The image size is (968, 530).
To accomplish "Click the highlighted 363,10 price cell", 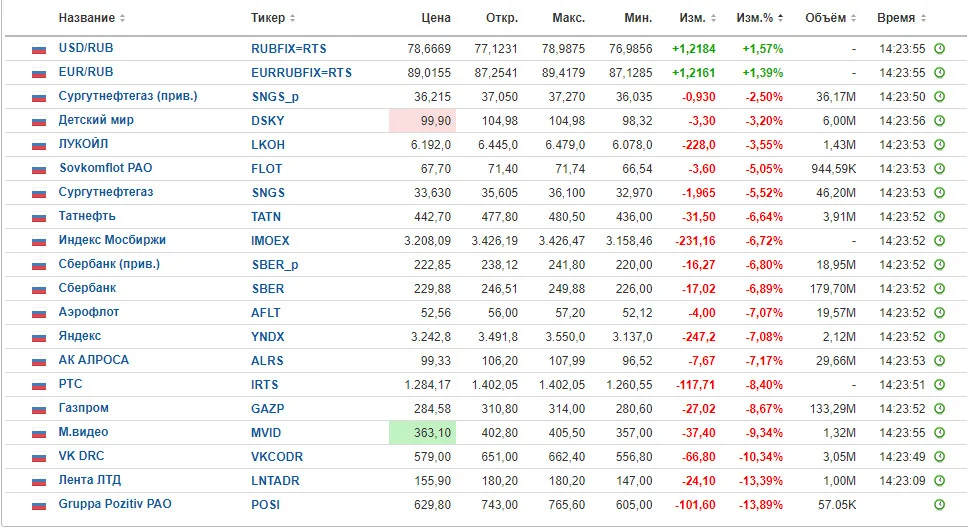I will click(x=422, y=433).
